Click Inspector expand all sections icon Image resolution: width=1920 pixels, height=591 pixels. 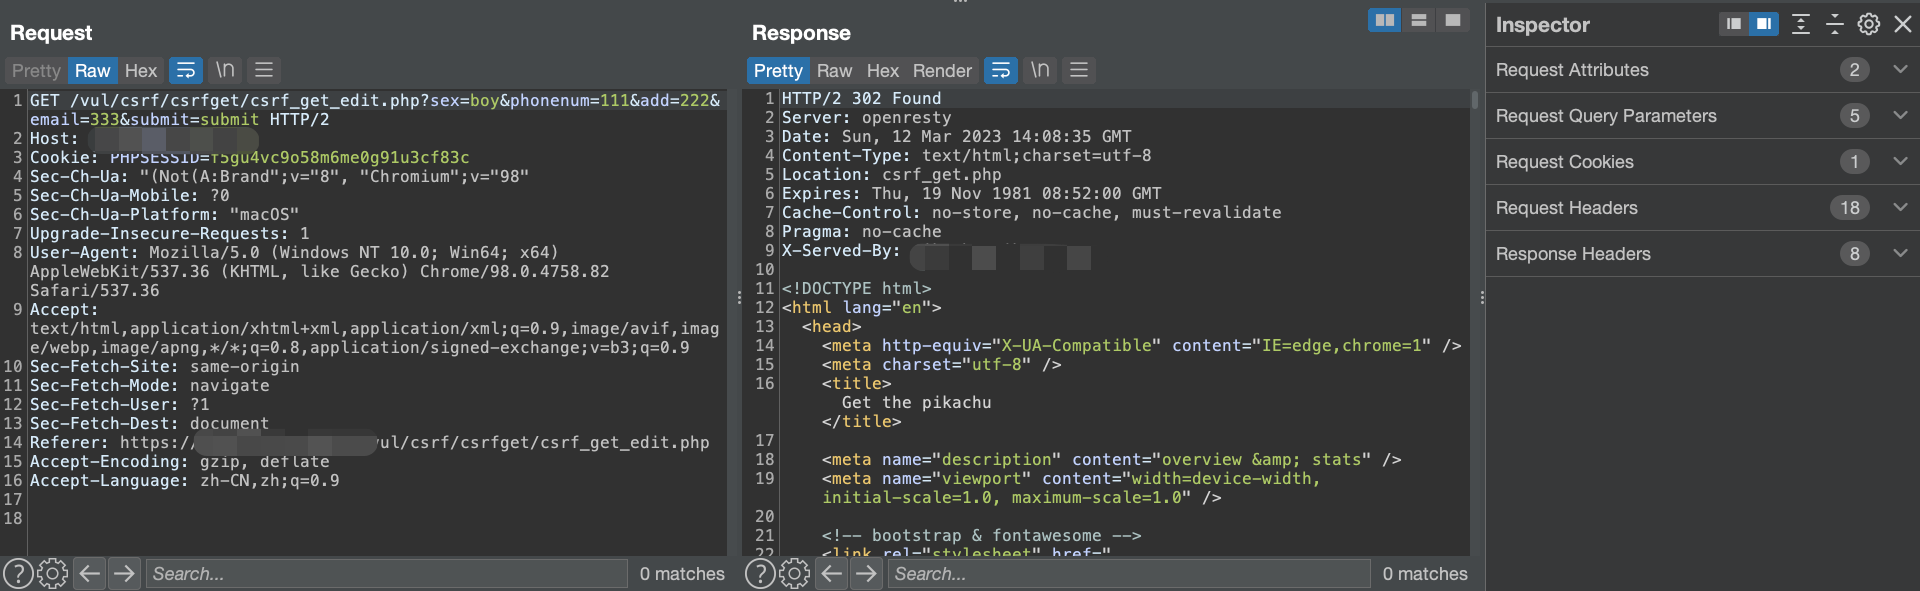[x=1801, y=24]
